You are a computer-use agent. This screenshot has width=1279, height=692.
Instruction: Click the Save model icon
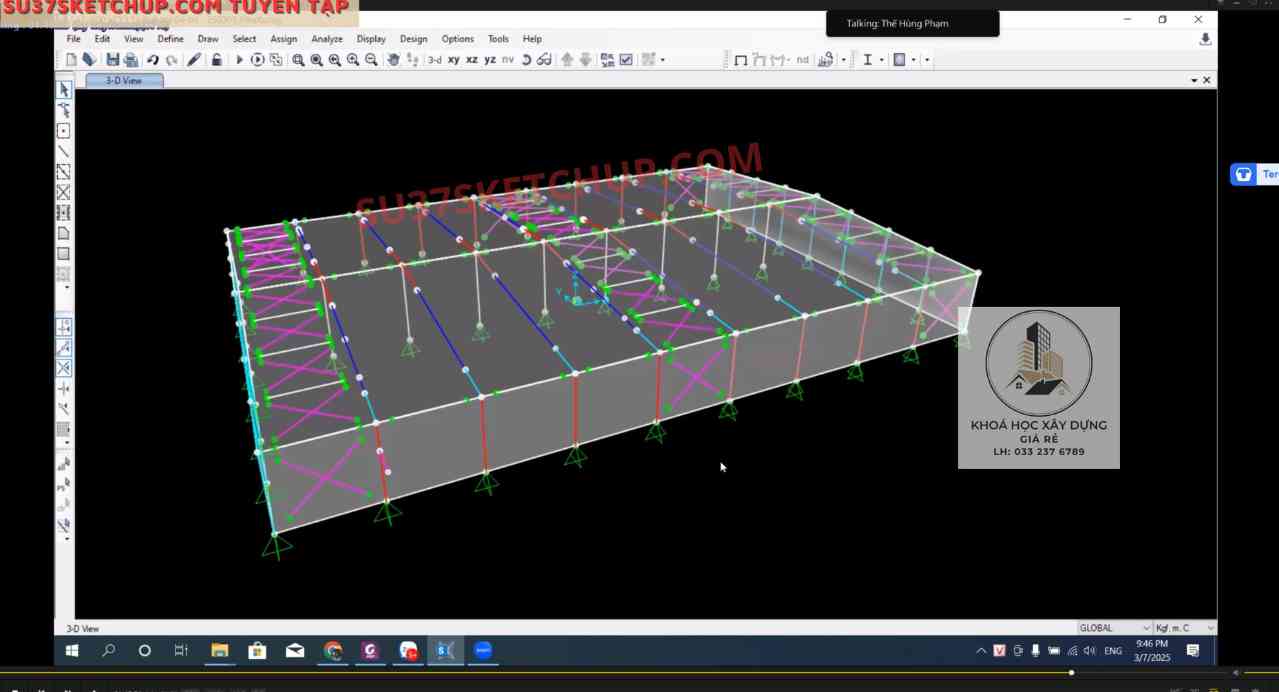point(112,60)
